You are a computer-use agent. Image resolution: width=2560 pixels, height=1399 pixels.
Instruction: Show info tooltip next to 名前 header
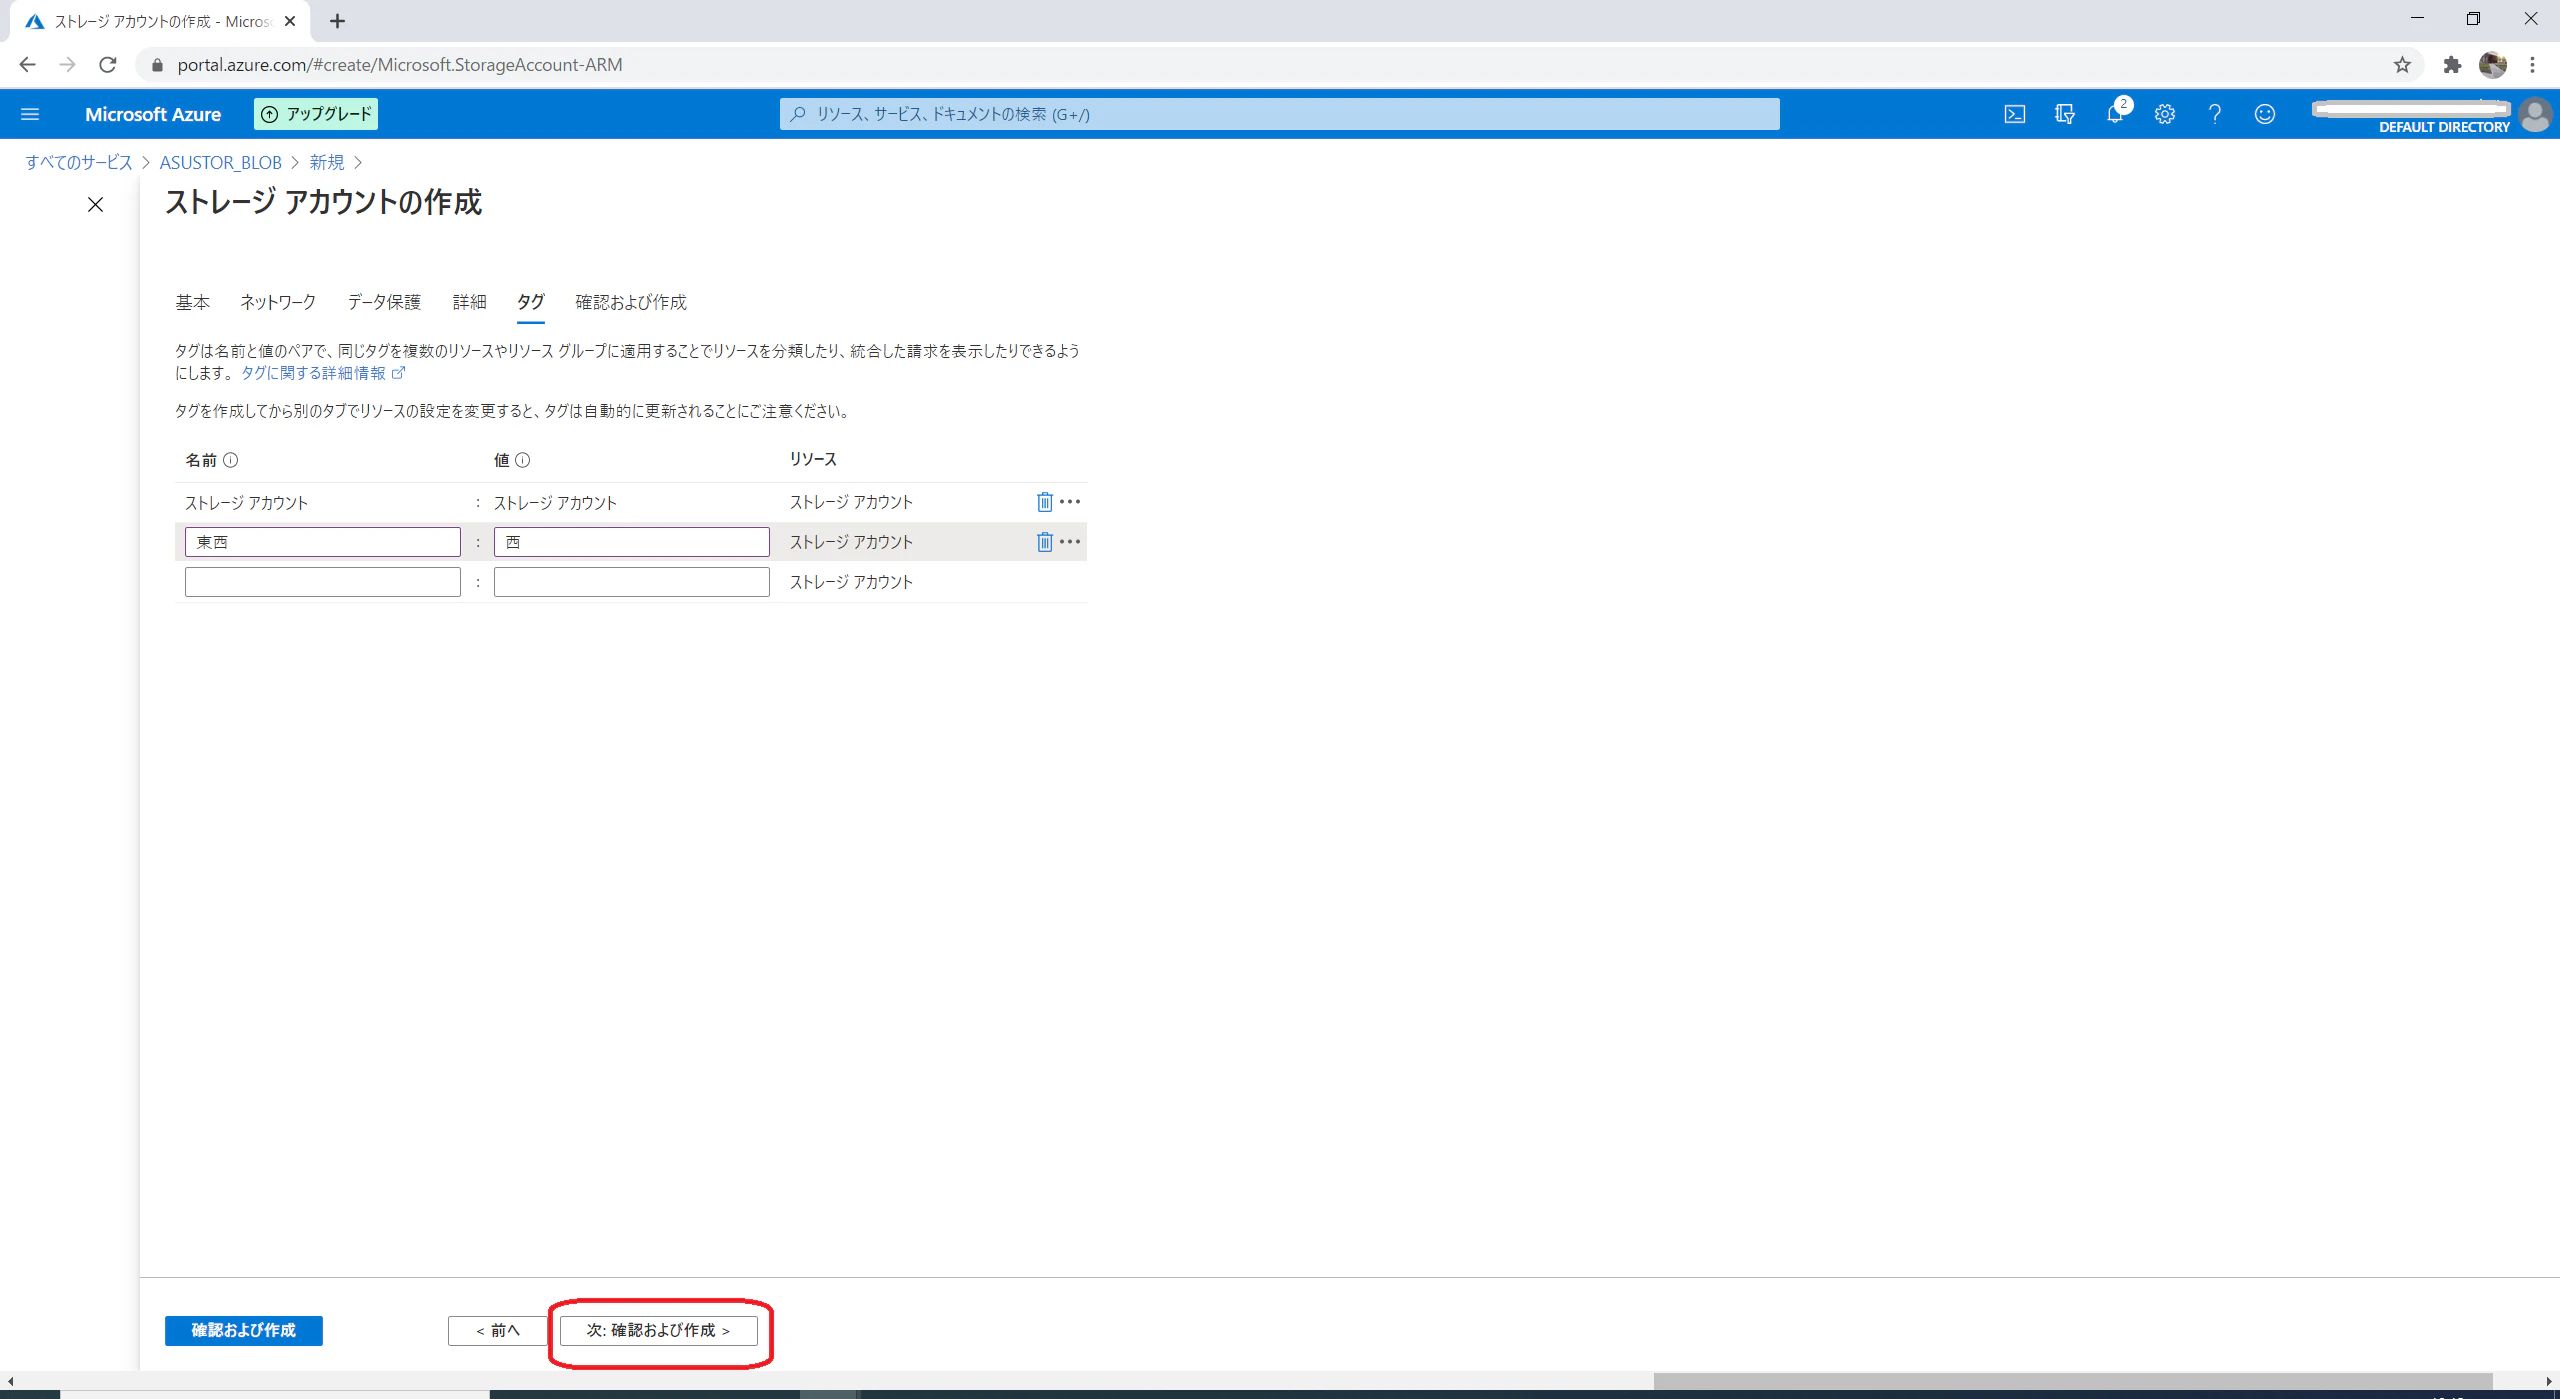[231, 460]
